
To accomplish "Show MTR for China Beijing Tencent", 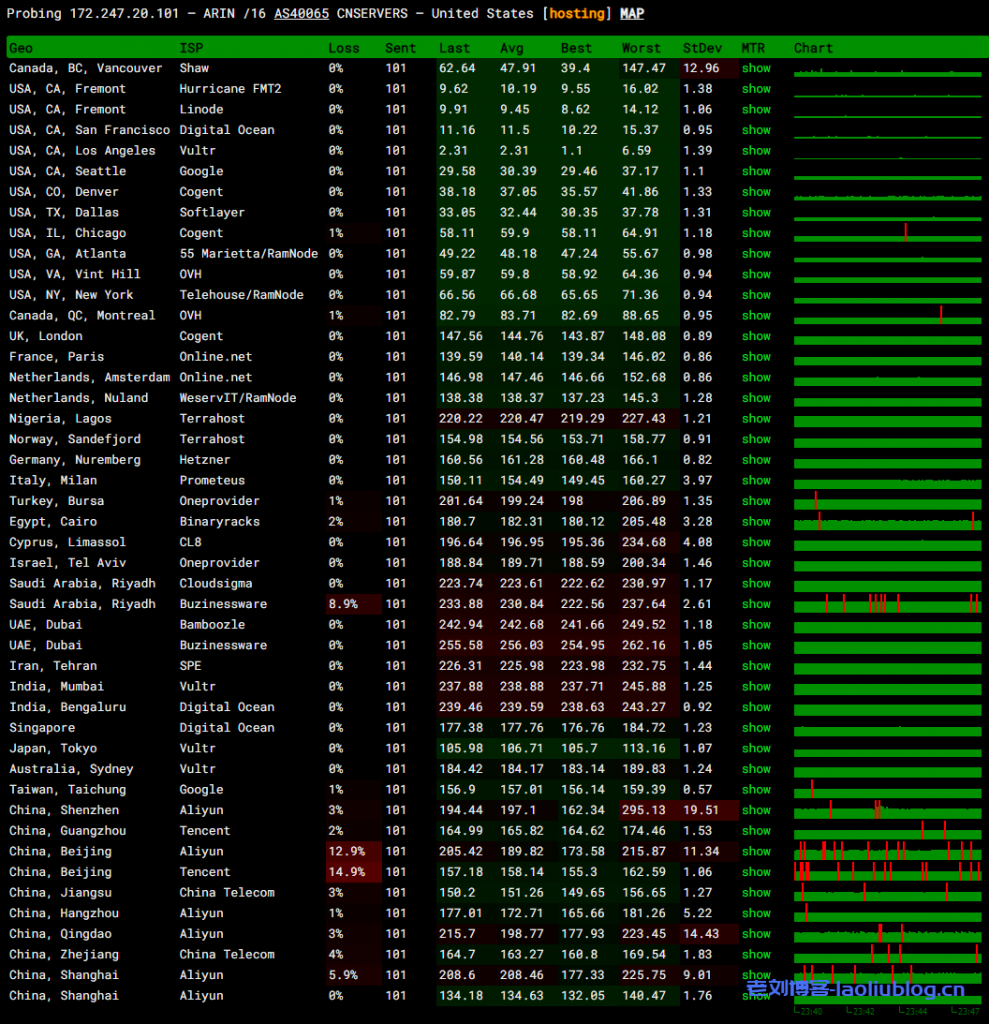I will (756, 872).
